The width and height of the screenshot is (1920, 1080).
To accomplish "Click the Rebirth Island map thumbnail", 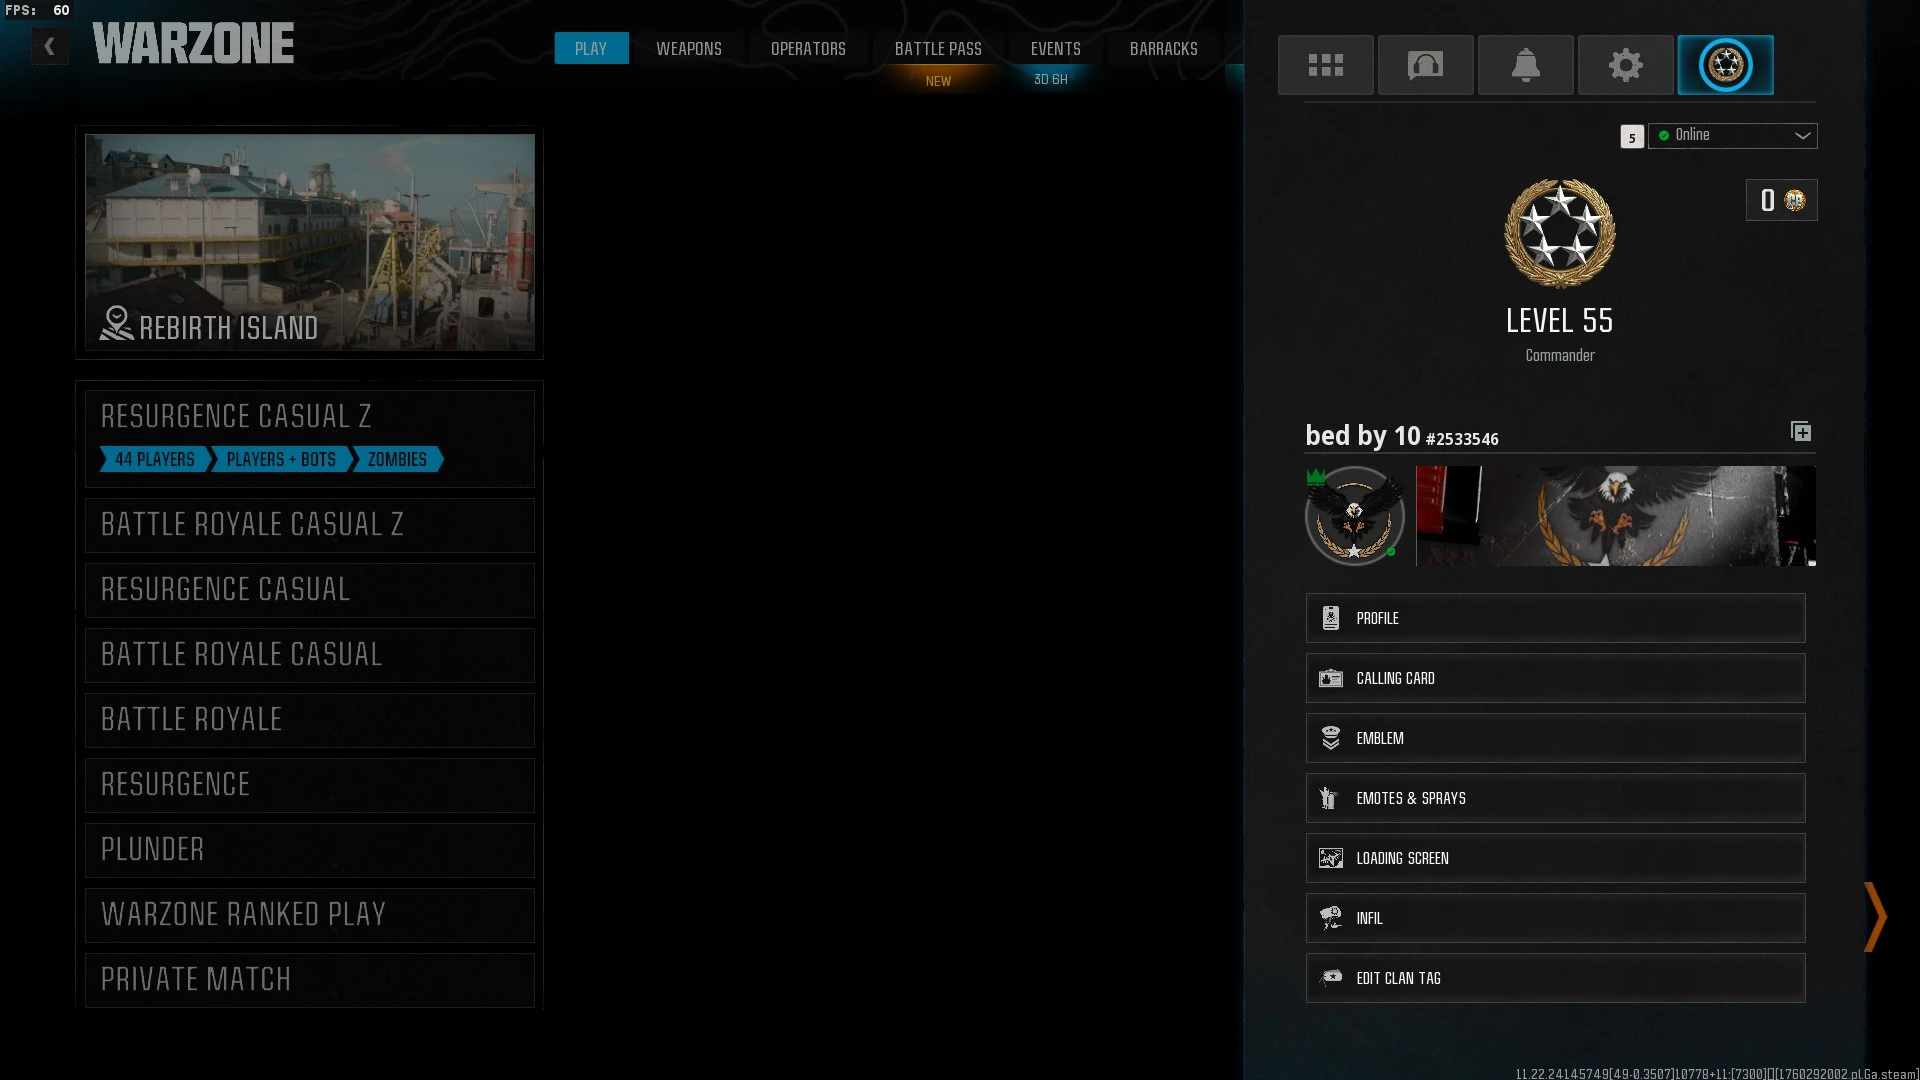I will 309,242.
